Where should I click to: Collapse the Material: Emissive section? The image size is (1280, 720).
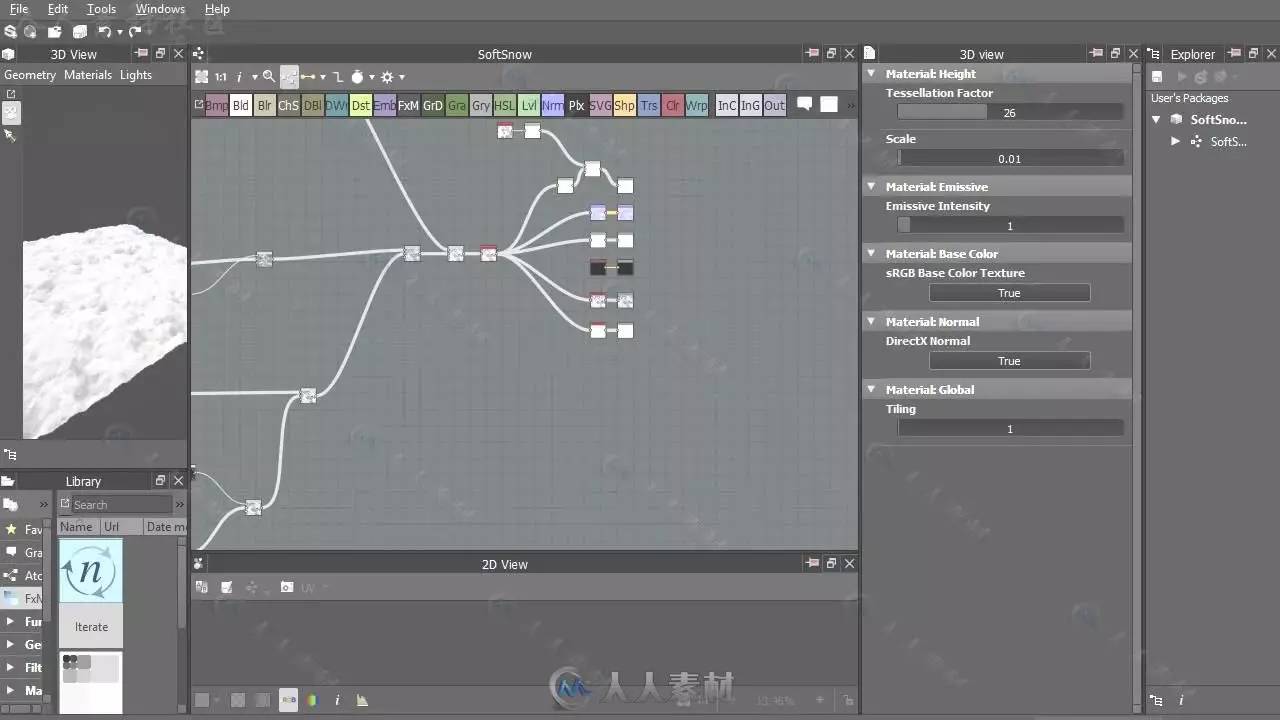[x=871, y=187]
